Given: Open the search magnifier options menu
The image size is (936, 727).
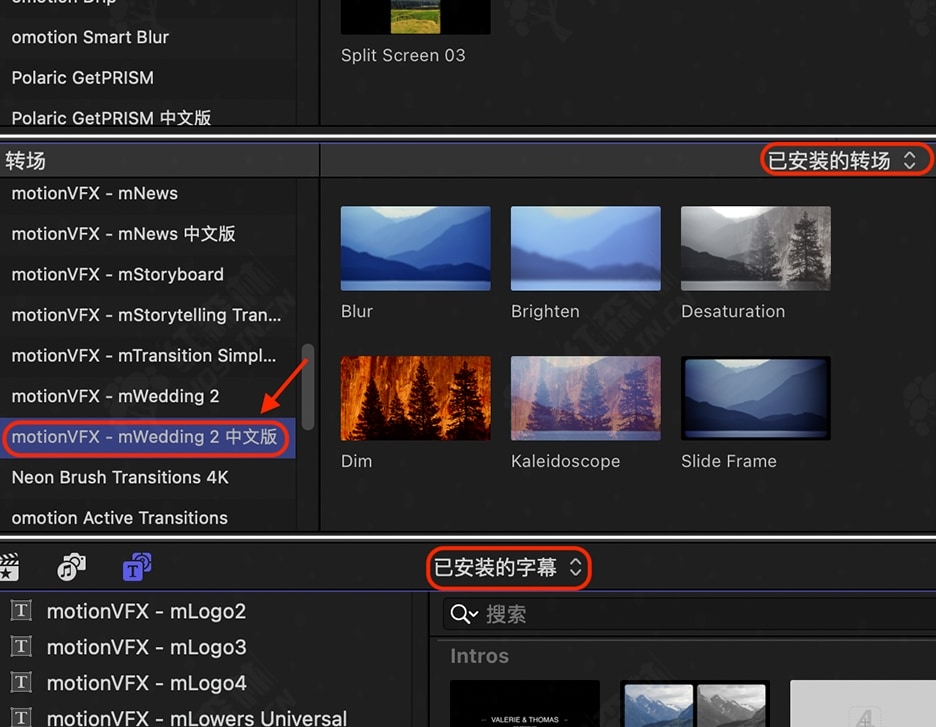Looking at the screenshot, I should [464, 614].
